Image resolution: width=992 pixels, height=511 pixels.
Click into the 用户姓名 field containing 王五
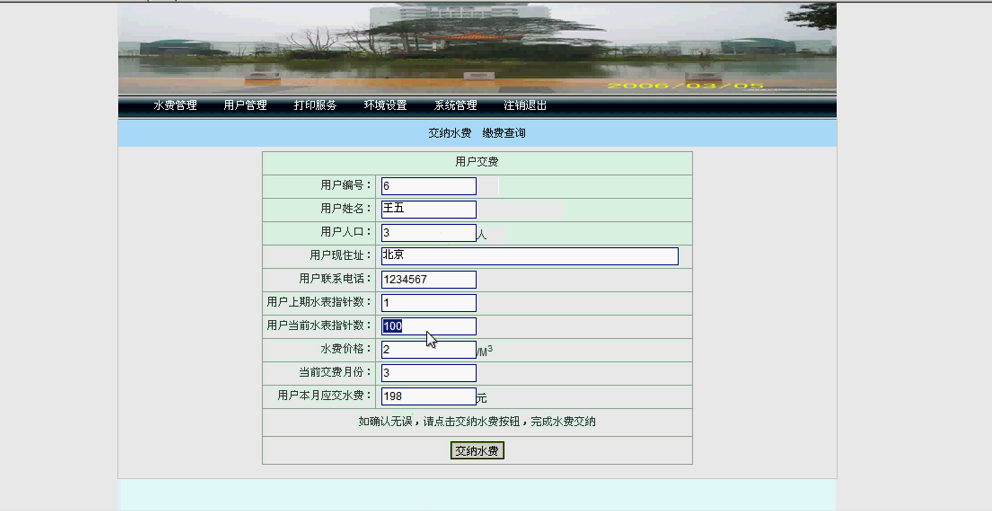coord(429,209)
